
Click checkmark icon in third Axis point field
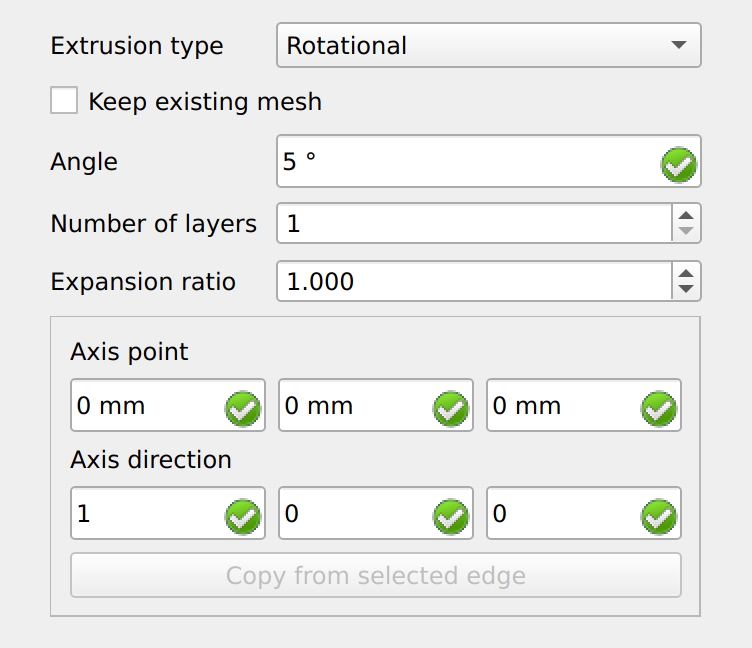click(x=659, y=409)
